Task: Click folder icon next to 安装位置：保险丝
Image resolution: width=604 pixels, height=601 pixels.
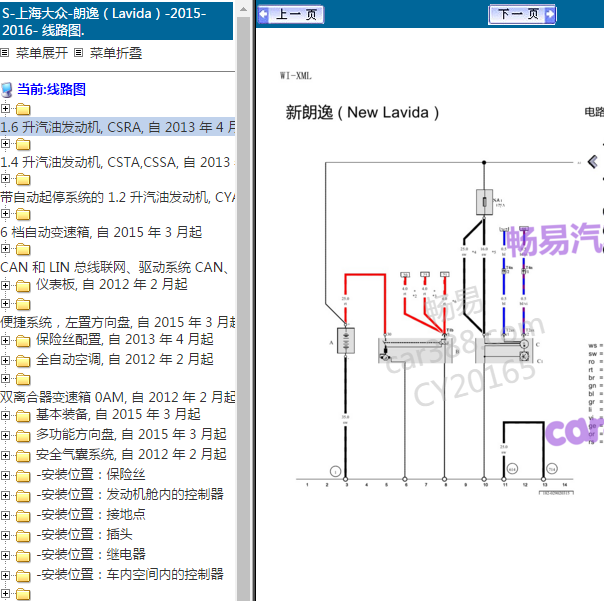Action: [23, 476]
